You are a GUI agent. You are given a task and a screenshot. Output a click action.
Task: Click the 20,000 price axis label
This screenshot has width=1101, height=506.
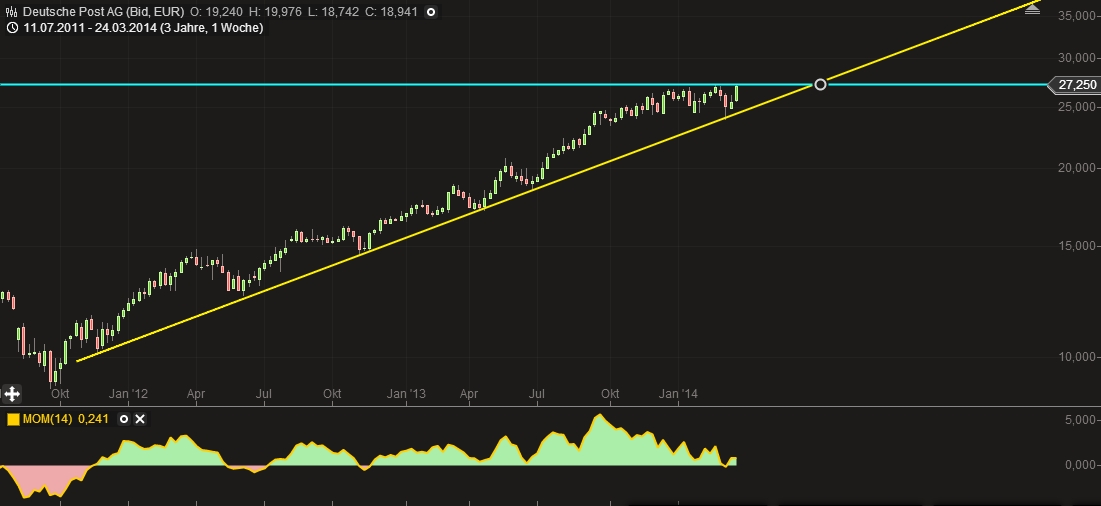pos(1077,168)
